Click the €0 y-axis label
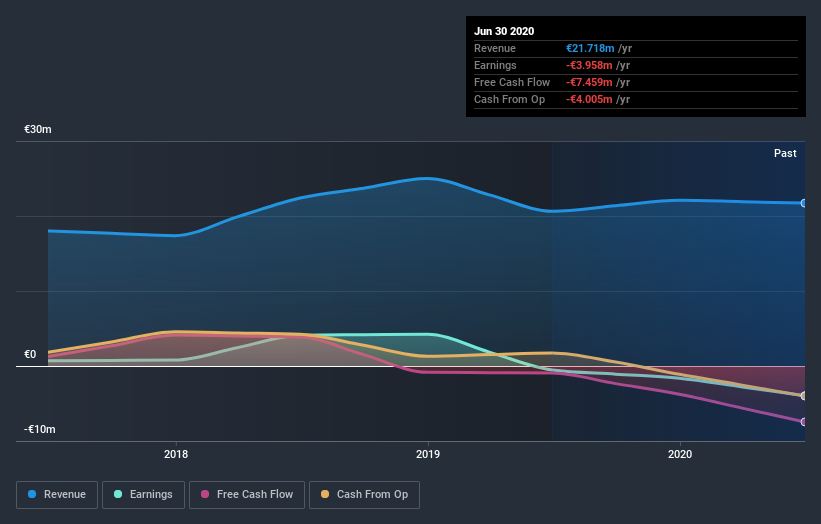This screenshot has height=524, width=821. click(x=30, y=354)
